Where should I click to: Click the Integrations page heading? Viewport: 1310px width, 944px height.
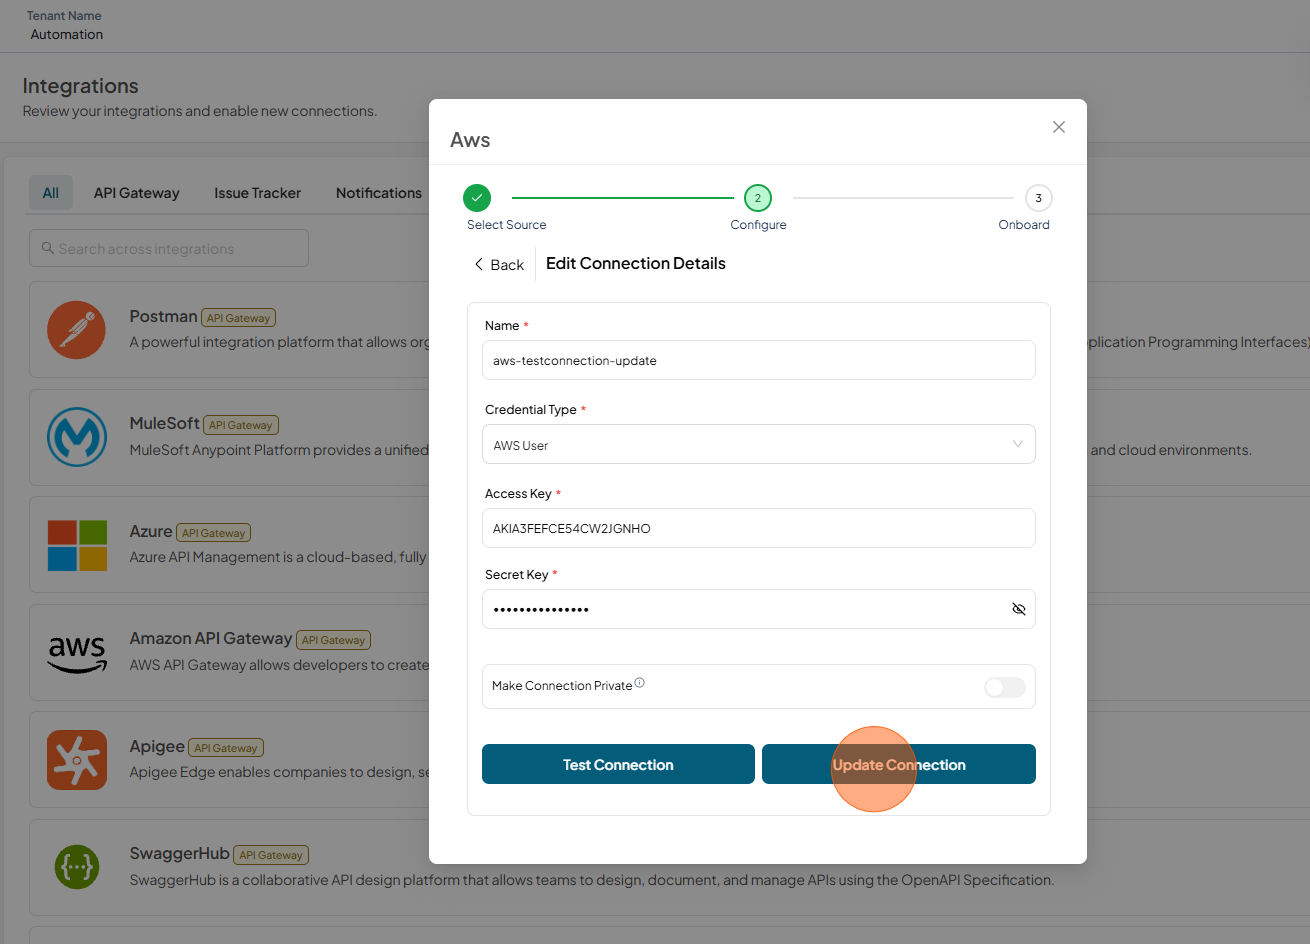pos(81,86)
